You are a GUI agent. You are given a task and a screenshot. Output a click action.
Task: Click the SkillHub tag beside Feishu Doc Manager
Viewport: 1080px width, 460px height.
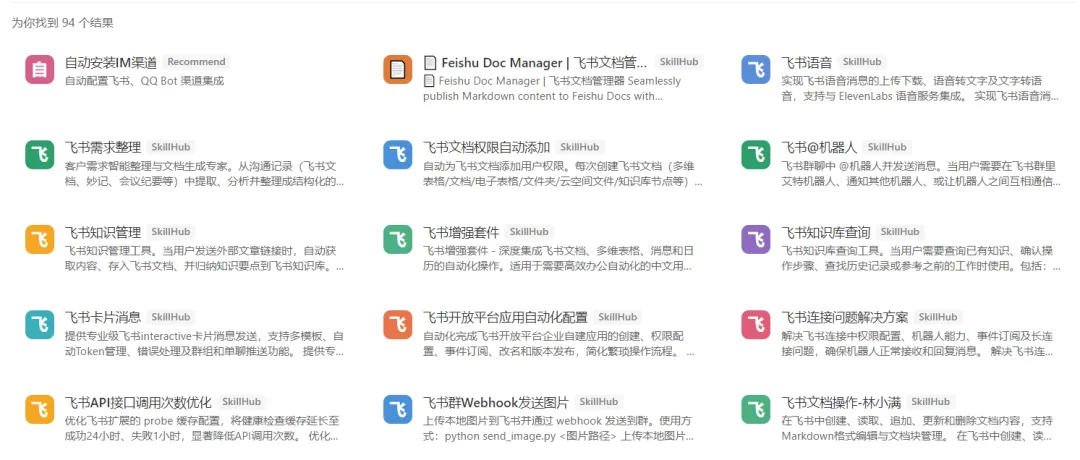(678, 62)
